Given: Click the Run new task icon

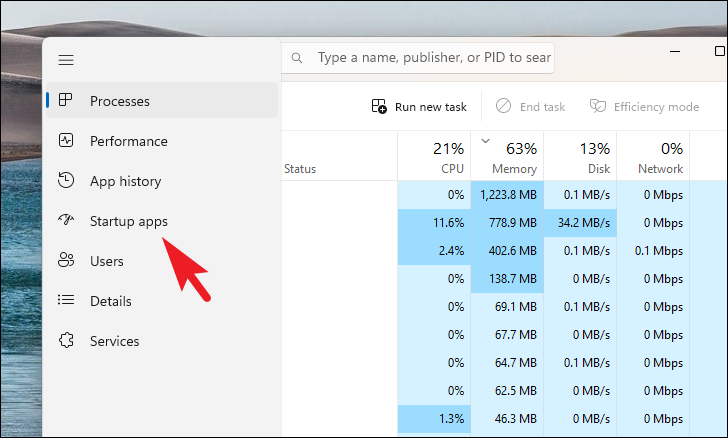Looking at the screenshot, I should (379, 106).
